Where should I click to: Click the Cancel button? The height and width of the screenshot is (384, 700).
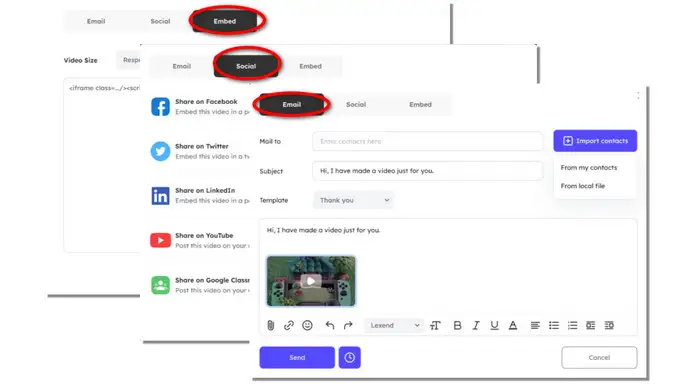(599, 358)
